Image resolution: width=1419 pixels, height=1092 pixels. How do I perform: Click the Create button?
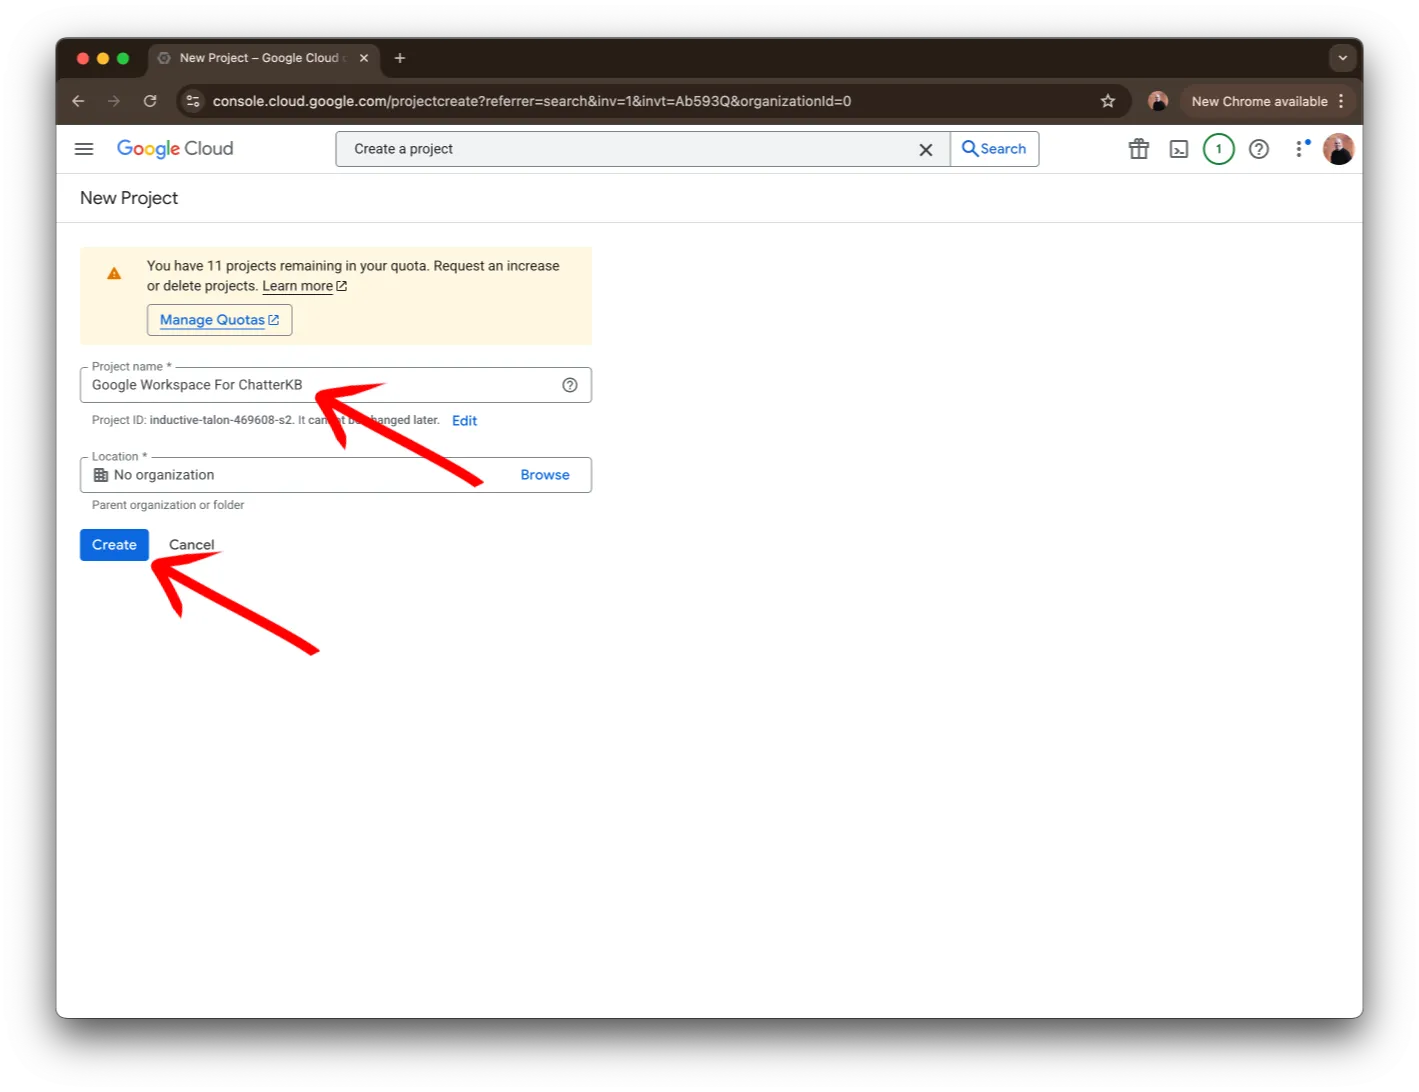tap(114, 545)
